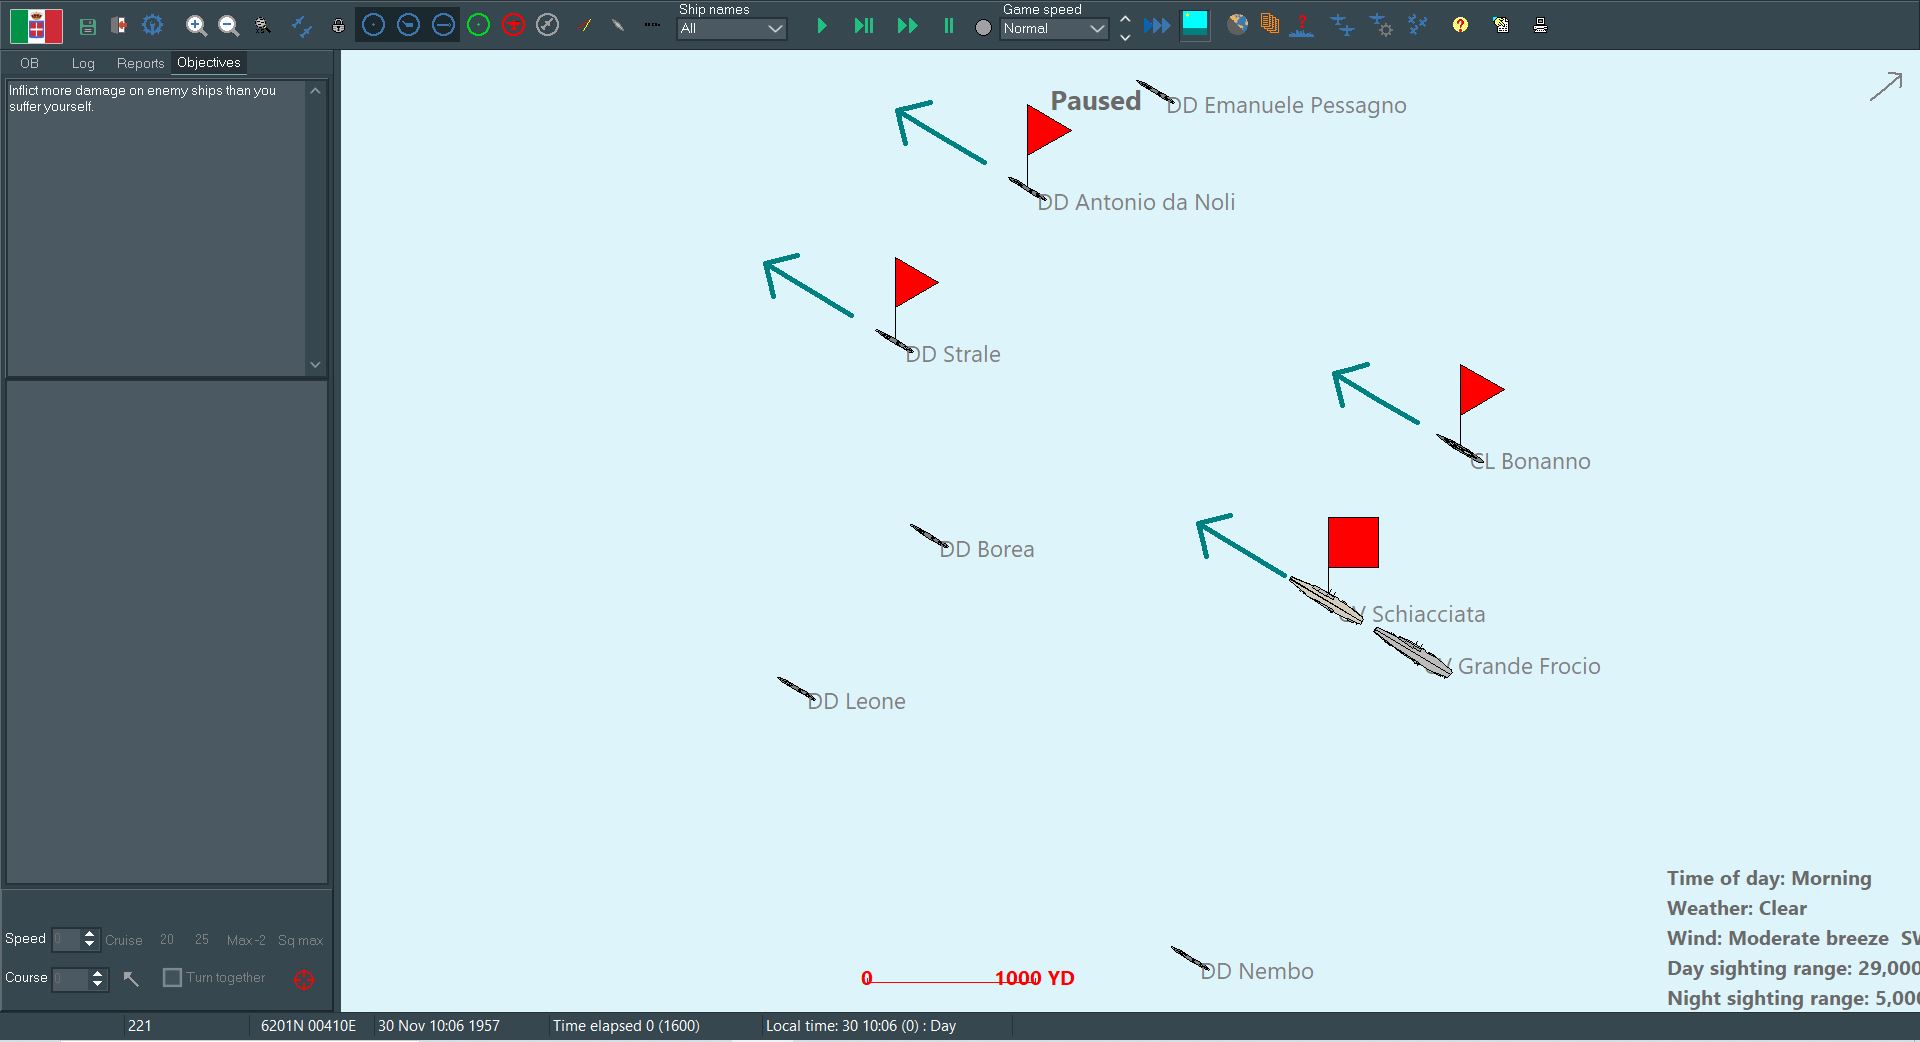Image resolution: width=1920 pixels, height=1042 pixels.
Task: Click the cyan day sky swatch
Action: [x=1195, y=25]
